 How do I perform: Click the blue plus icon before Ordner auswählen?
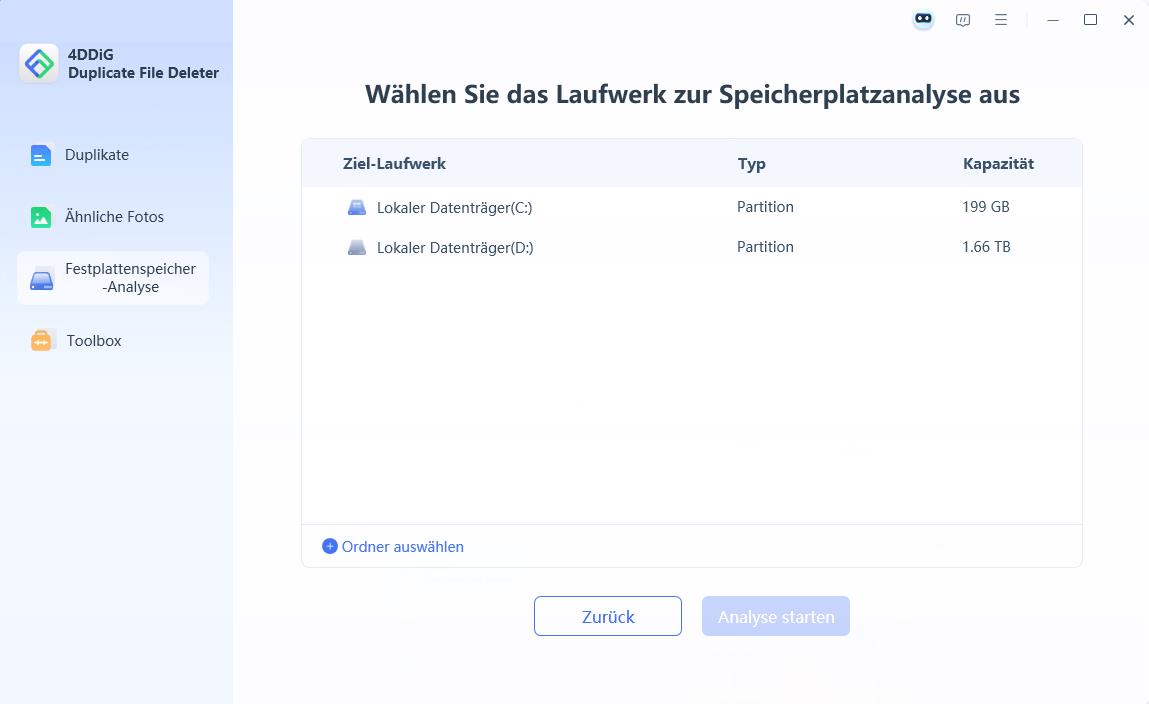329,546
